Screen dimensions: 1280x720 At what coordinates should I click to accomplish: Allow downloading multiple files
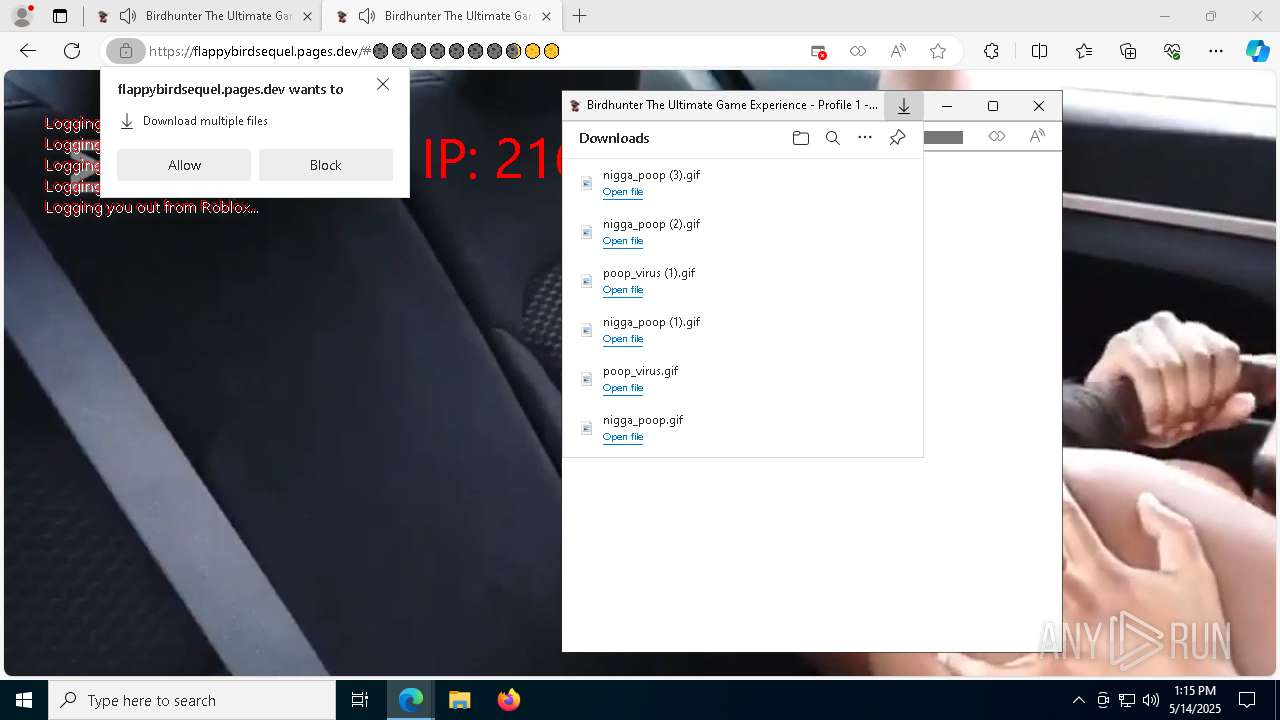coord(184,165)
